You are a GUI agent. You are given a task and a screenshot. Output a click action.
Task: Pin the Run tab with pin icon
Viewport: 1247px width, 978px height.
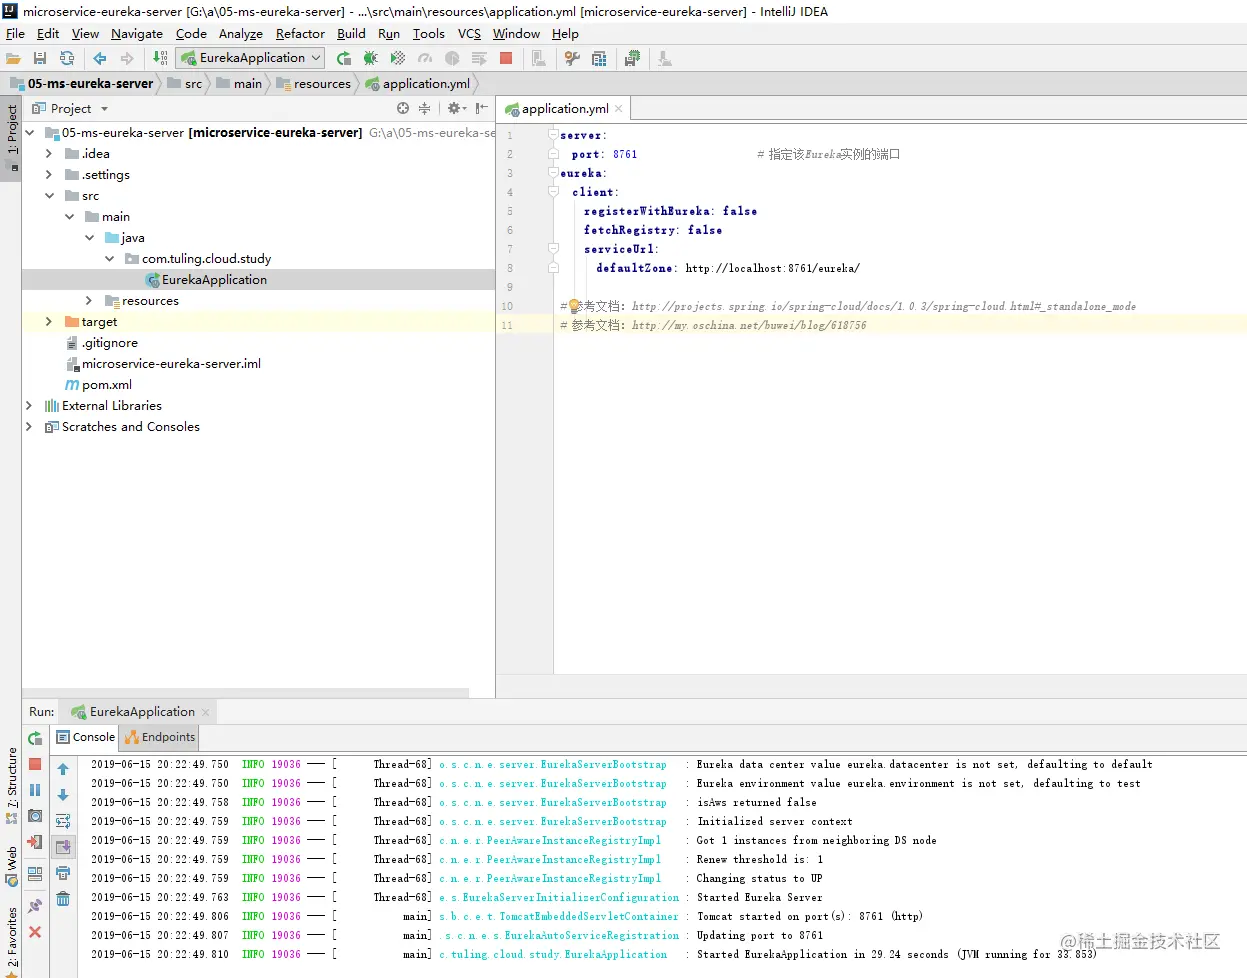(35, 905)
